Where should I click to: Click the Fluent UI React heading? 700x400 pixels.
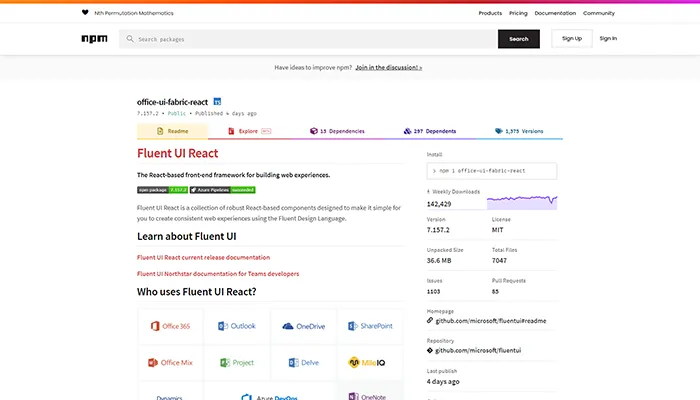click(178, 153)
